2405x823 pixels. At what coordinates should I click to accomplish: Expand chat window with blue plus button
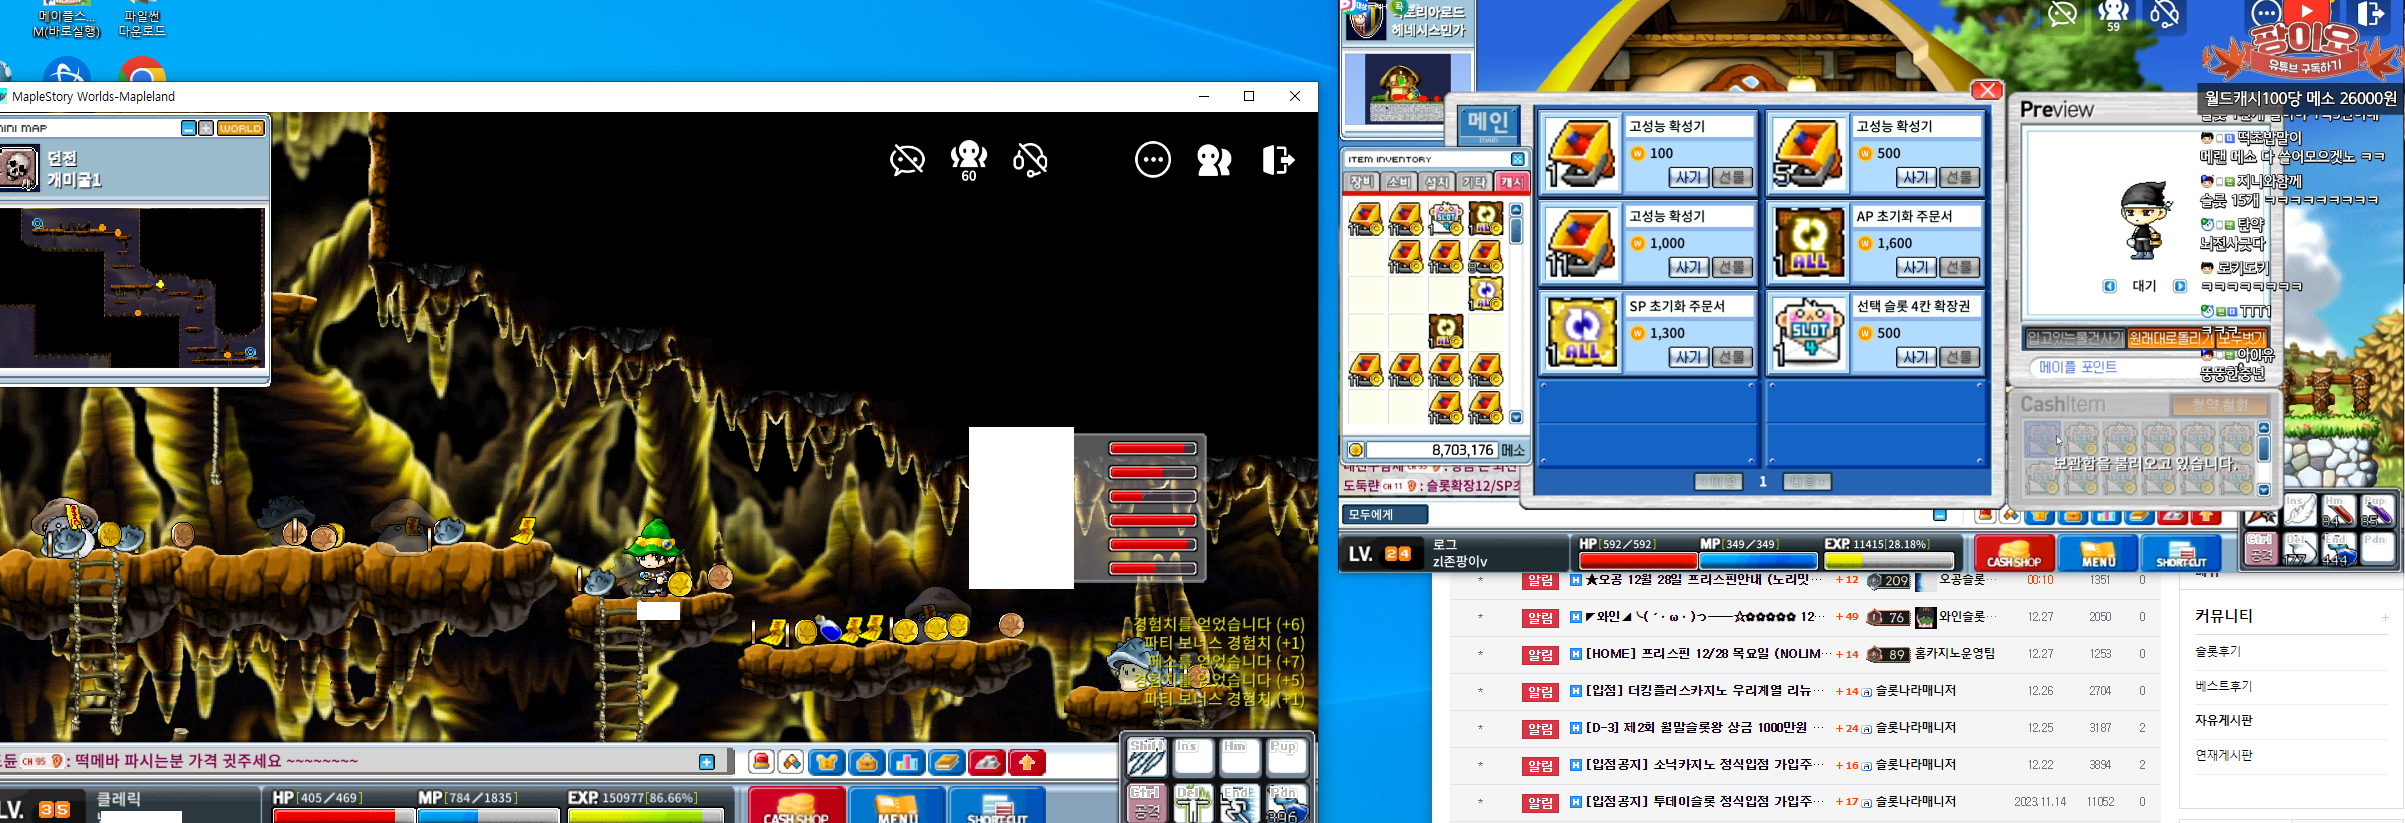point(707,762)
